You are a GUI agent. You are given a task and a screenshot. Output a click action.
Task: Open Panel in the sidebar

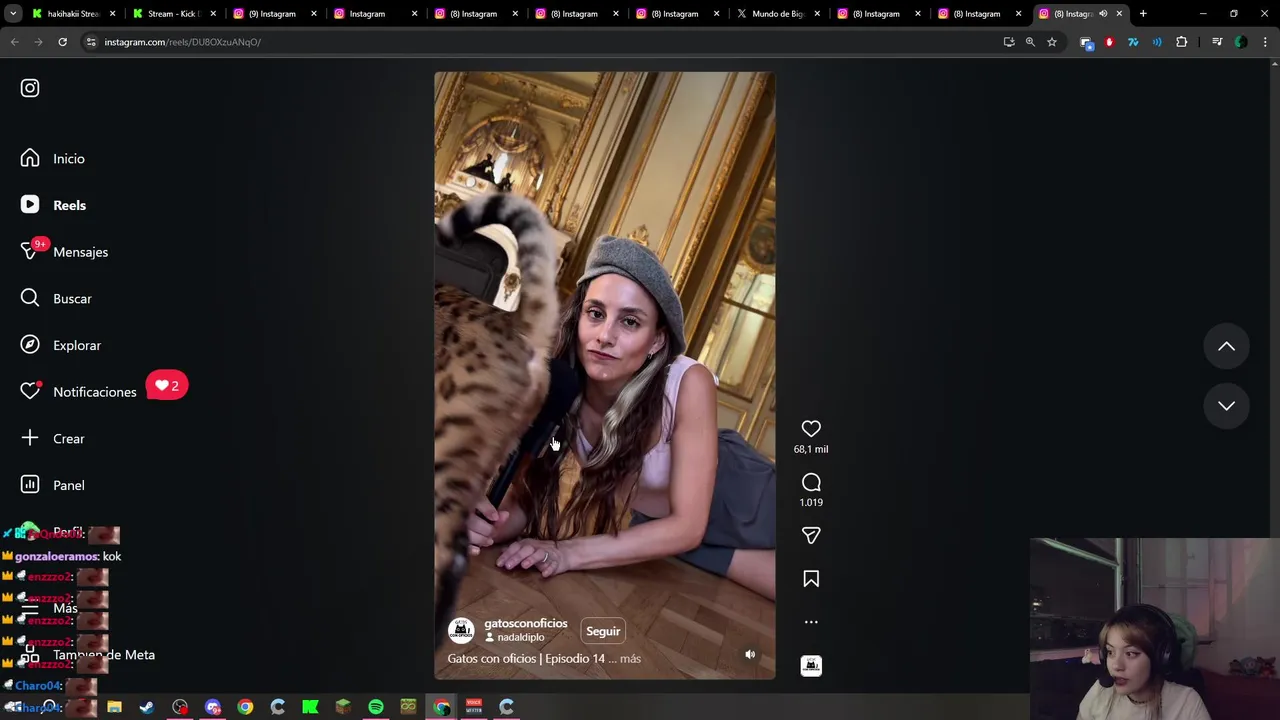tap(53, 485)
